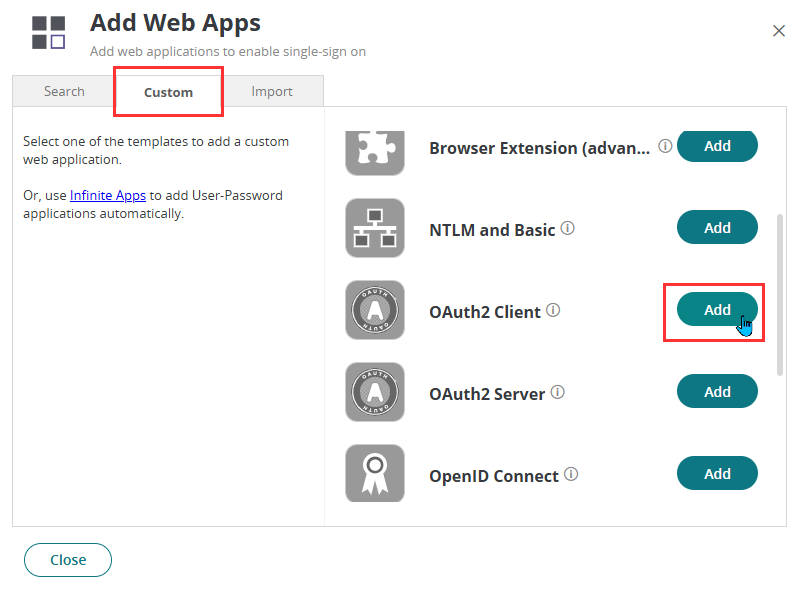
Task: Open the Infinite Apps link
Action: point(108,195)
